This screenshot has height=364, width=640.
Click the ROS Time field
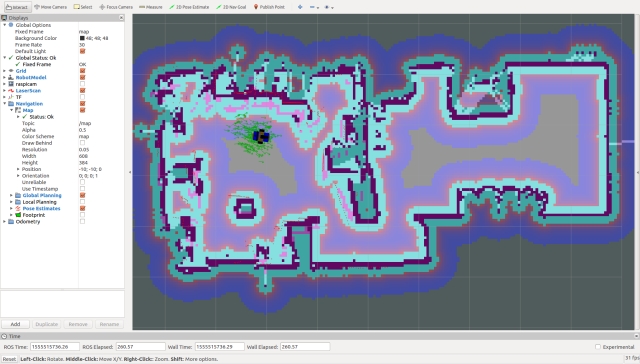point(55,347)
